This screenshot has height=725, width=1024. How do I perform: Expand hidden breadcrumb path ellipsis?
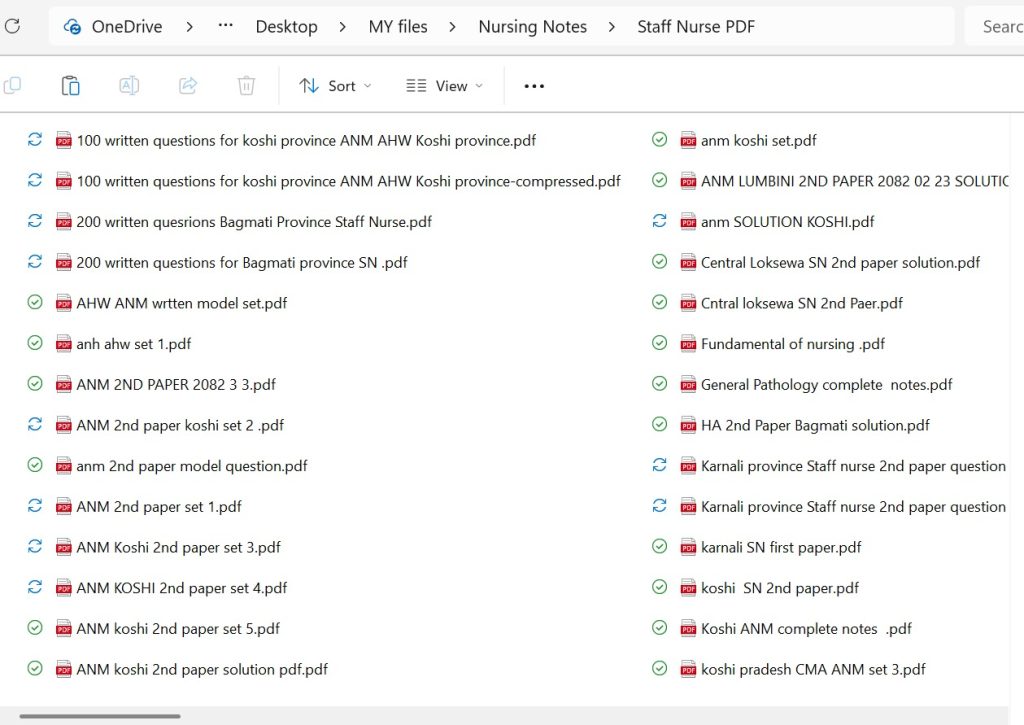pyautogui.click(x=226, y=27)
